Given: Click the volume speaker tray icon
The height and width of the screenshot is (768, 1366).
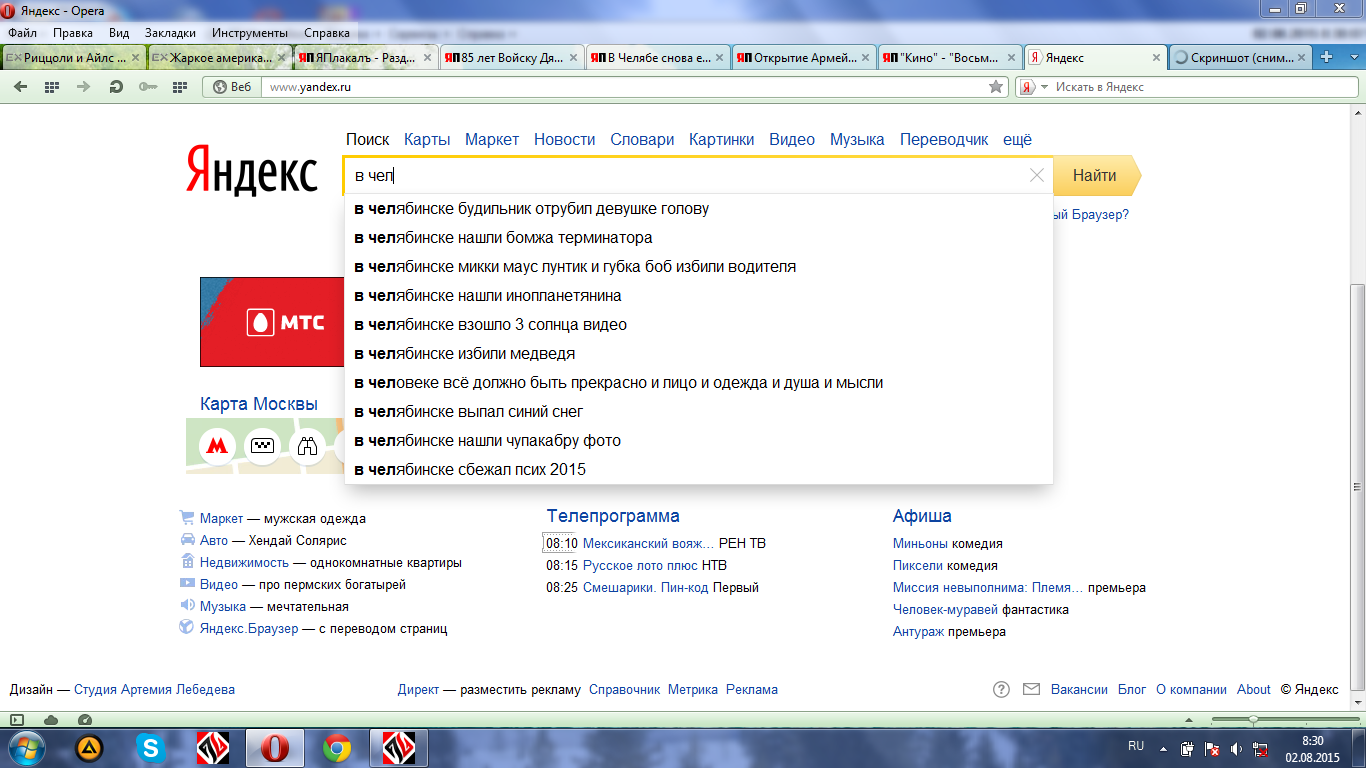Looking at the screenshot, I should click(x=1237, y=748).
